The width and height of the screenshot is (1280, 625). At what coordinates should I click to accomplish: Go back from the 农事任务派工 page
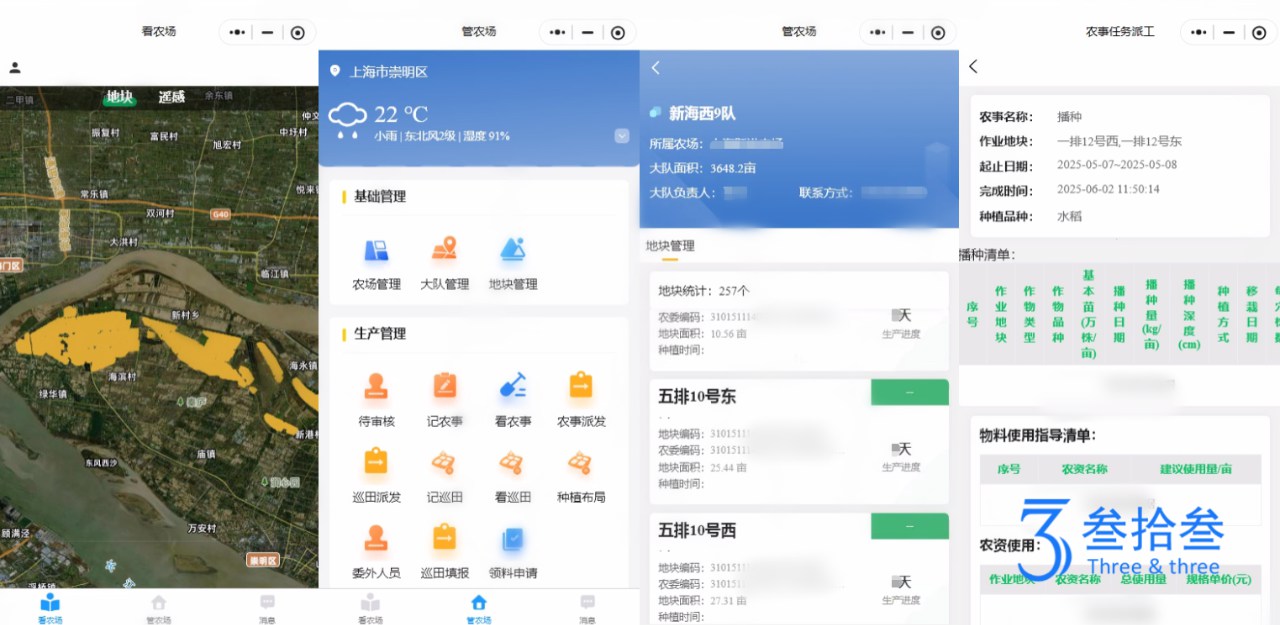[973, 67]
